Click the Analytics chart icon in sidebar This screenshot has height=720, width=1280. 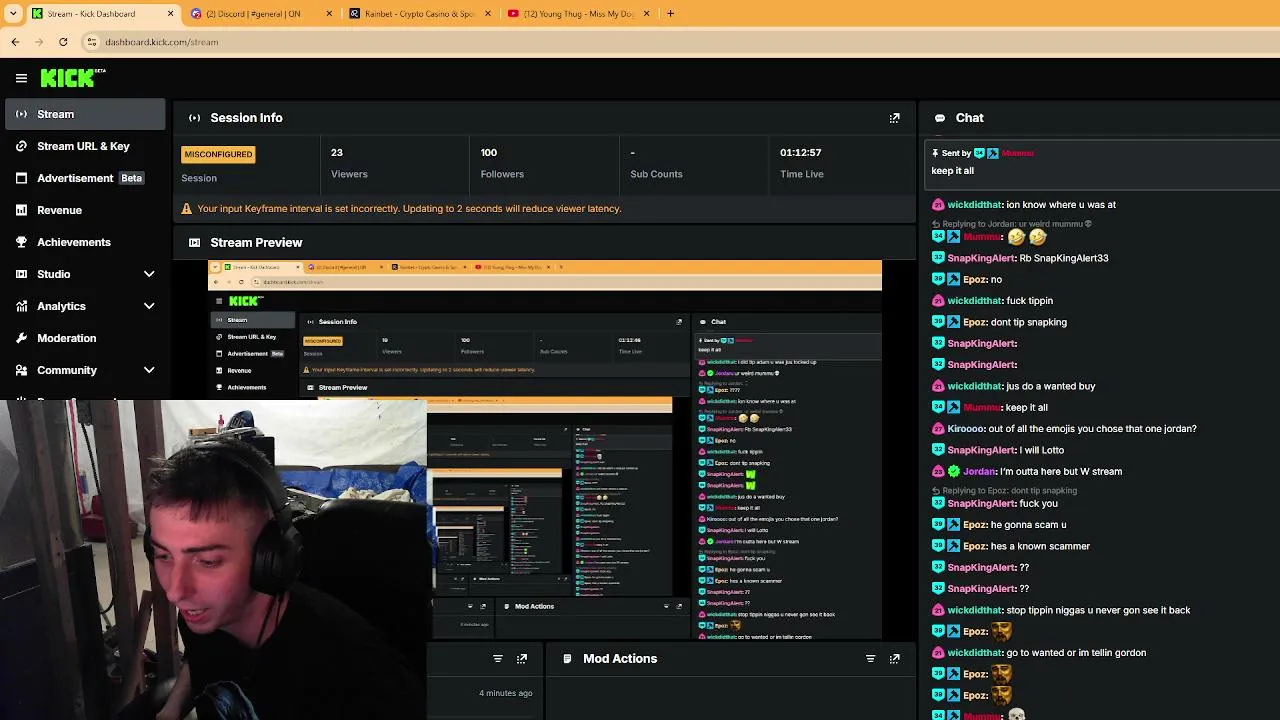pos(21,306)
